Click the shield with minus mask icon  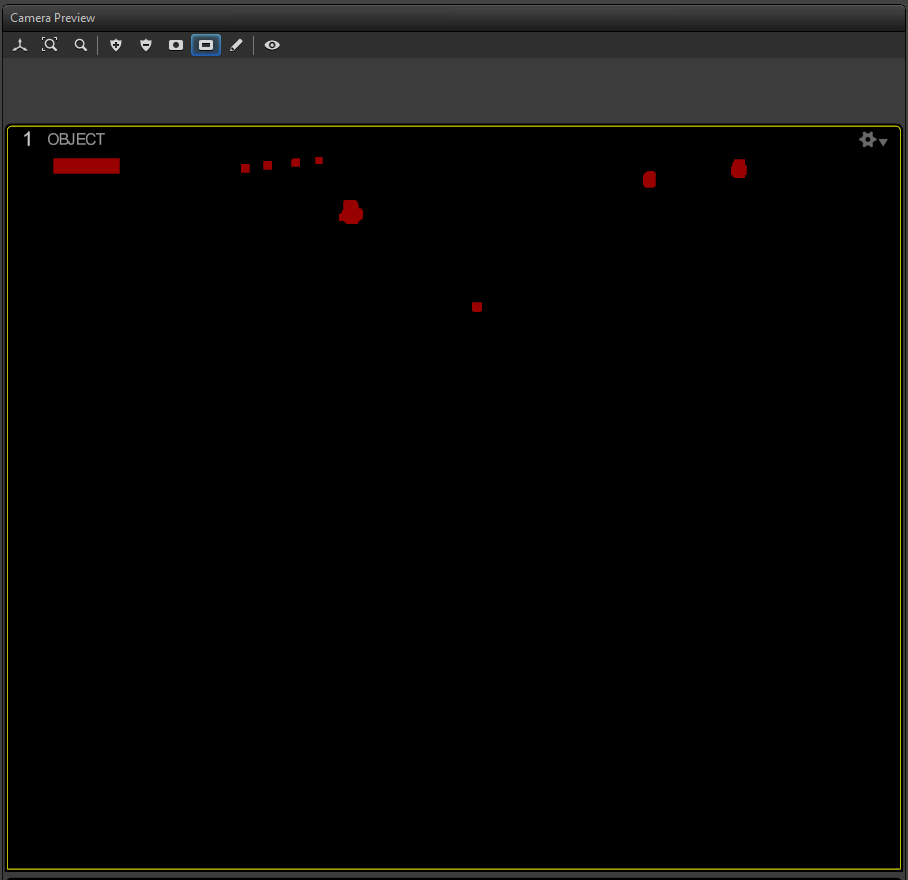pyautogui.click(x=146, y=45)
